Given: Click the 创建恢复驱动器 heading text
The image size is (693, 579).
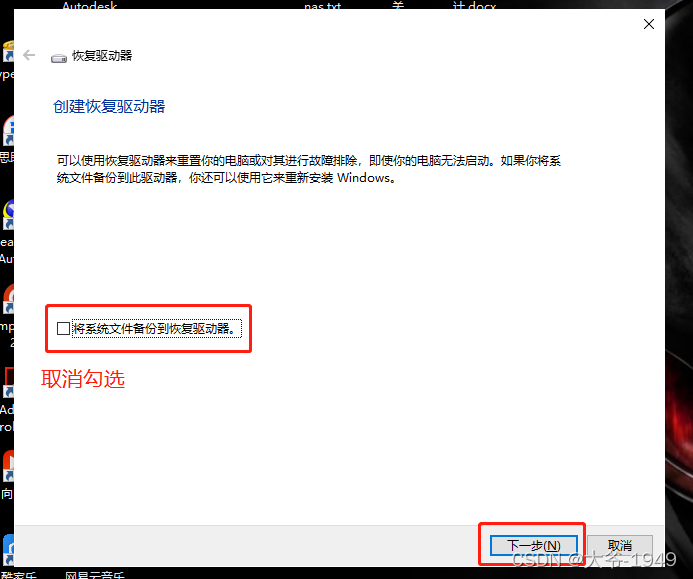Looking at the screenshot, I should coord(109,107).
